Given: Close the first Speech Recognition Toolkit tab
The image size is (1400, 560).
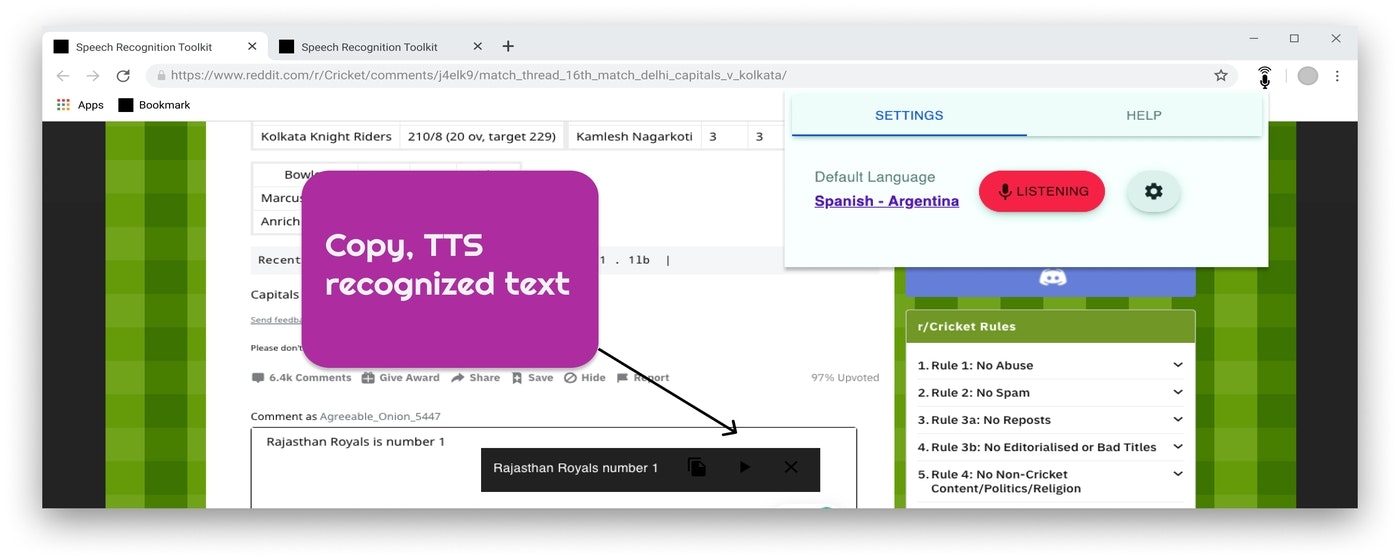Looking at the screenshot, I should [x=252, y=46].
